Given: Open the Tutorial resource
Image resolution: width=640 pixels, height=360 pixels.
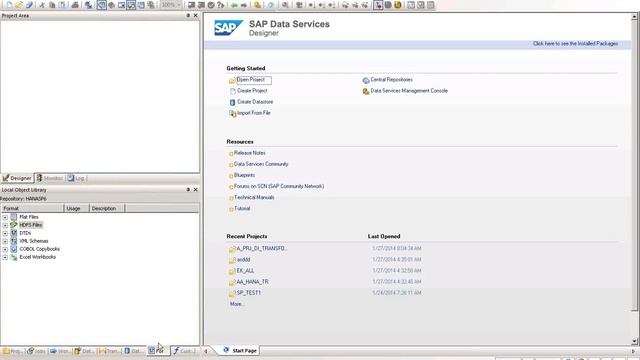Looking at the screenshot, I should [x=242, y=208].
